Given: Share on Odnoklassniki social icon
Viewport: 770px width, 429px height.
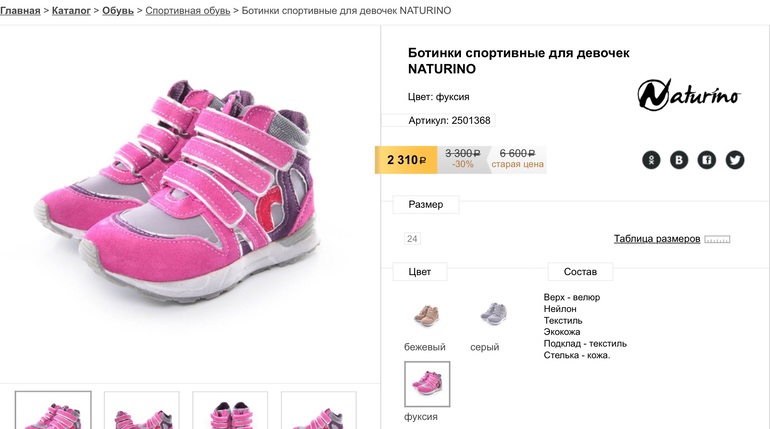Looking at the screenshot, I should (651, 159).
